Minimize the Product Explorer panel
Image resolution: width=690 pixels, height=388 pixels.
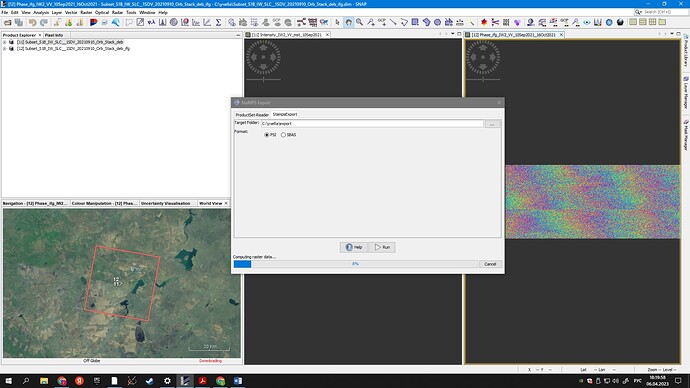tap(238, 35)
